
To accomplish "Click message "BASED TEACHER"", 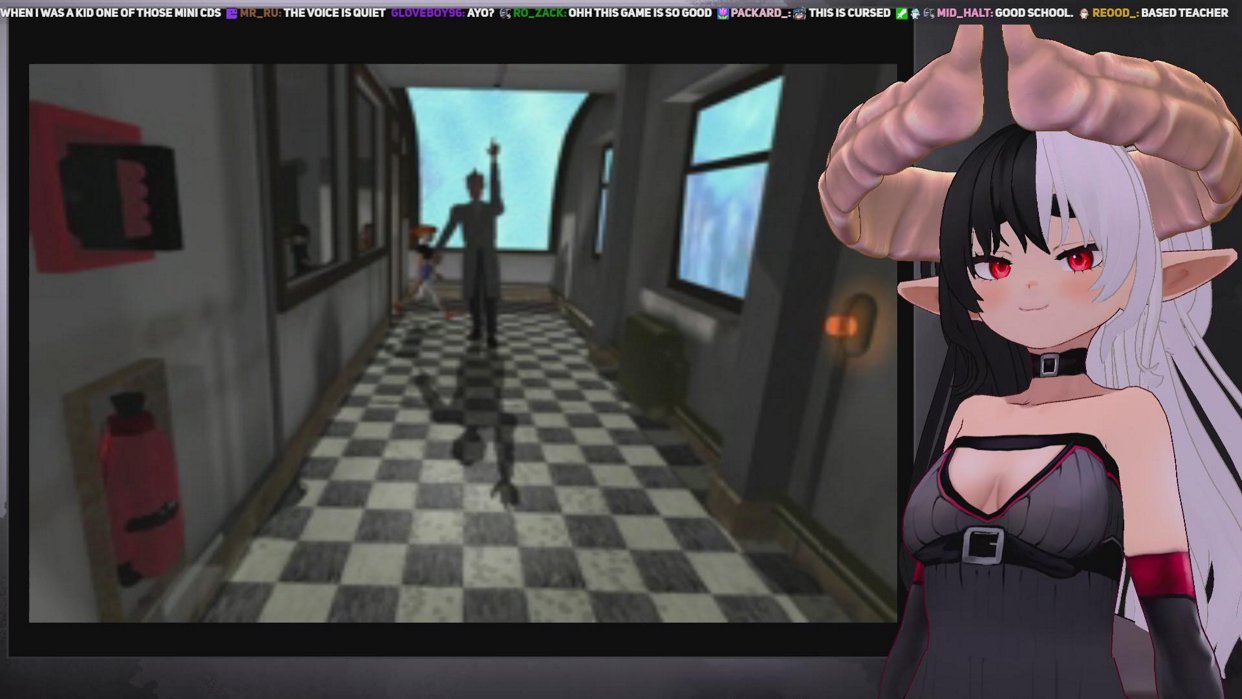I will coord(1184,13).
